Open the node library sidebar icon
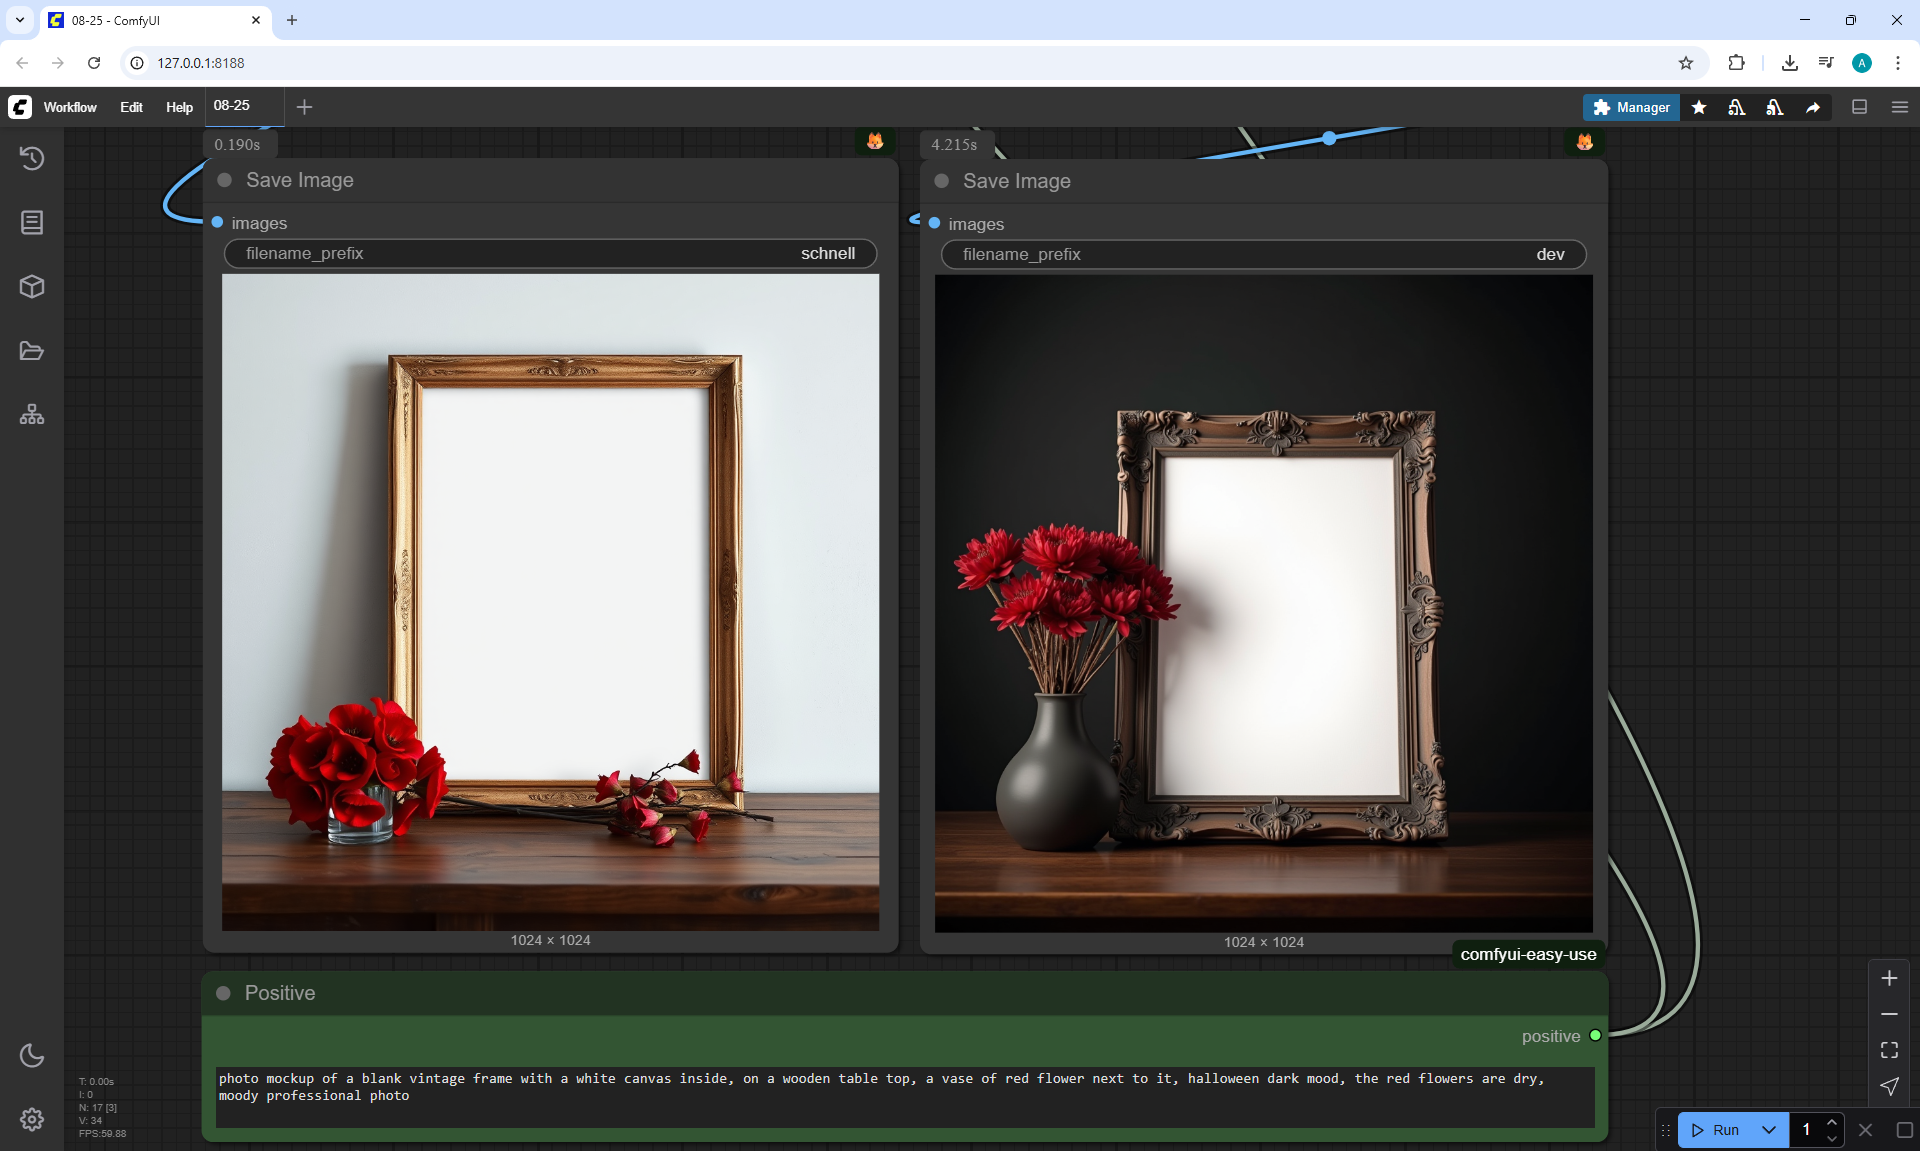1920x1151 pixels. [32, 222]
